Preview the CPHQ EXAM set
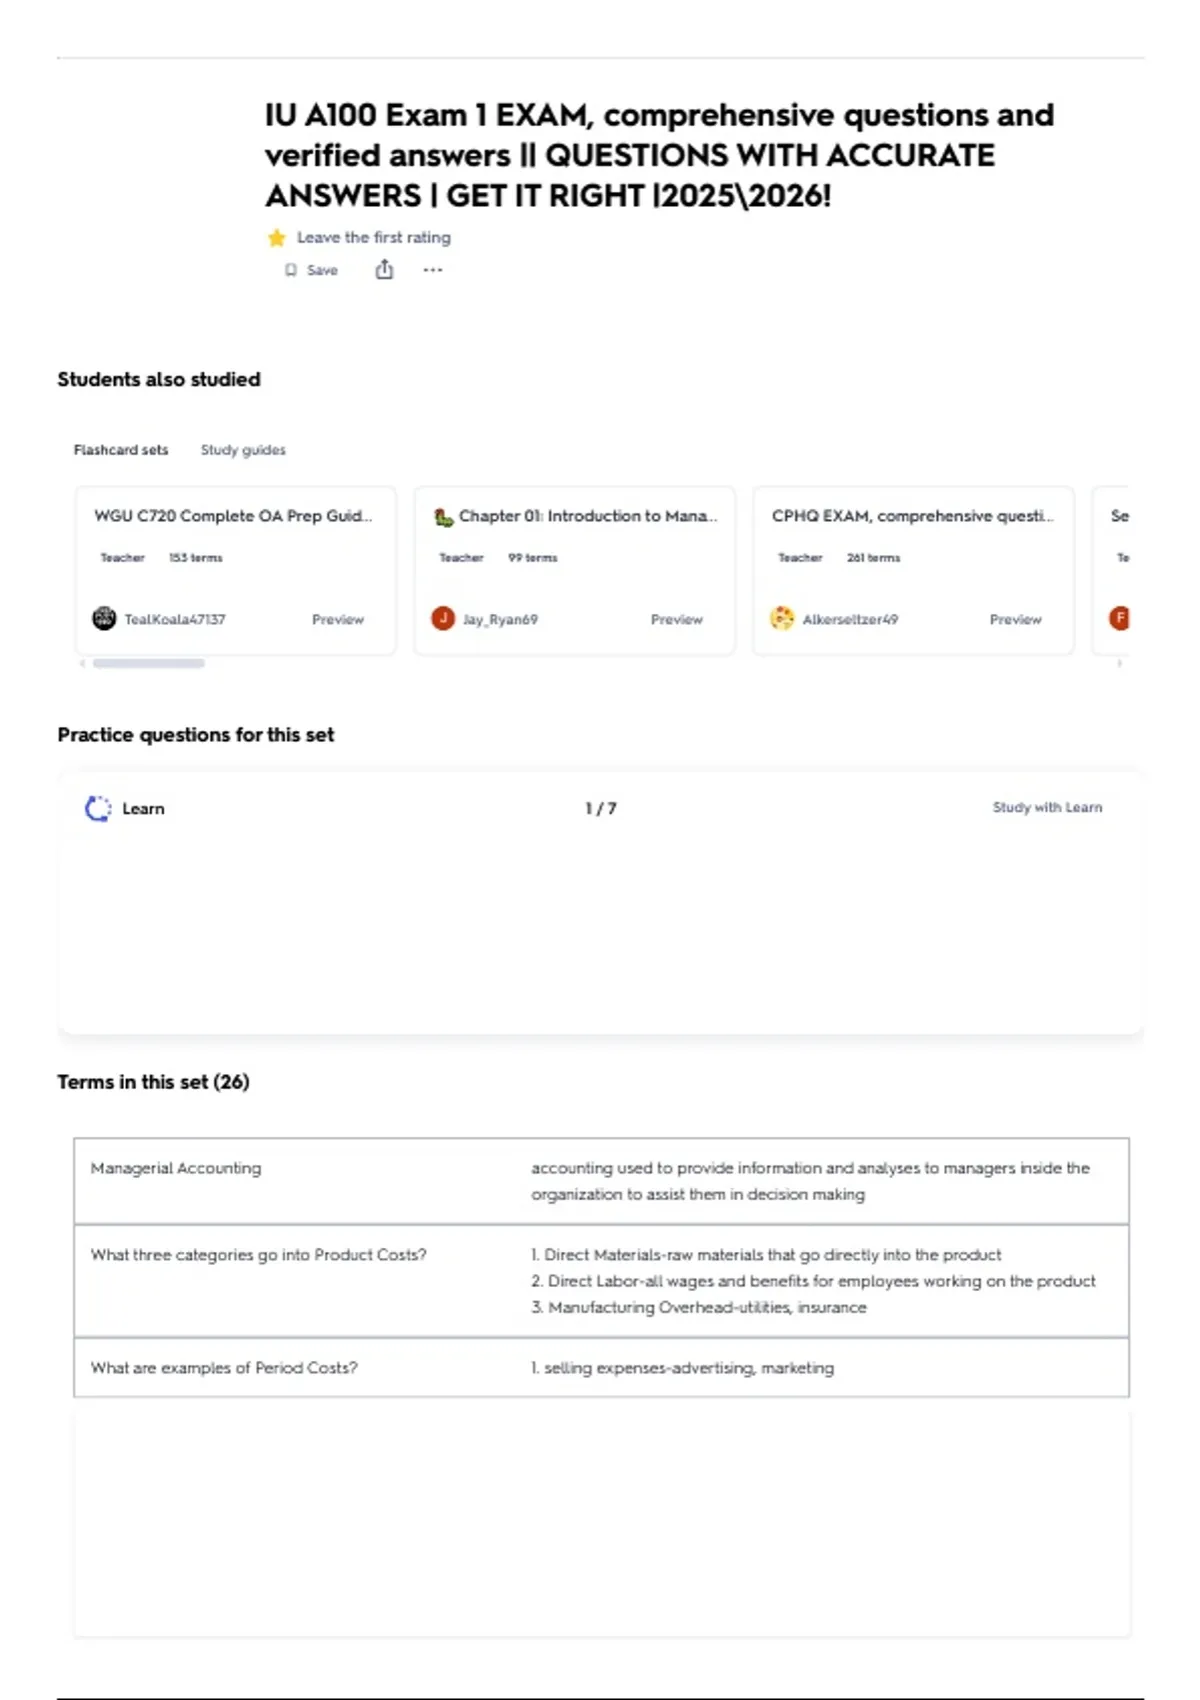The width and height of the screenshot is (1200, 1700). point(1016,619)
